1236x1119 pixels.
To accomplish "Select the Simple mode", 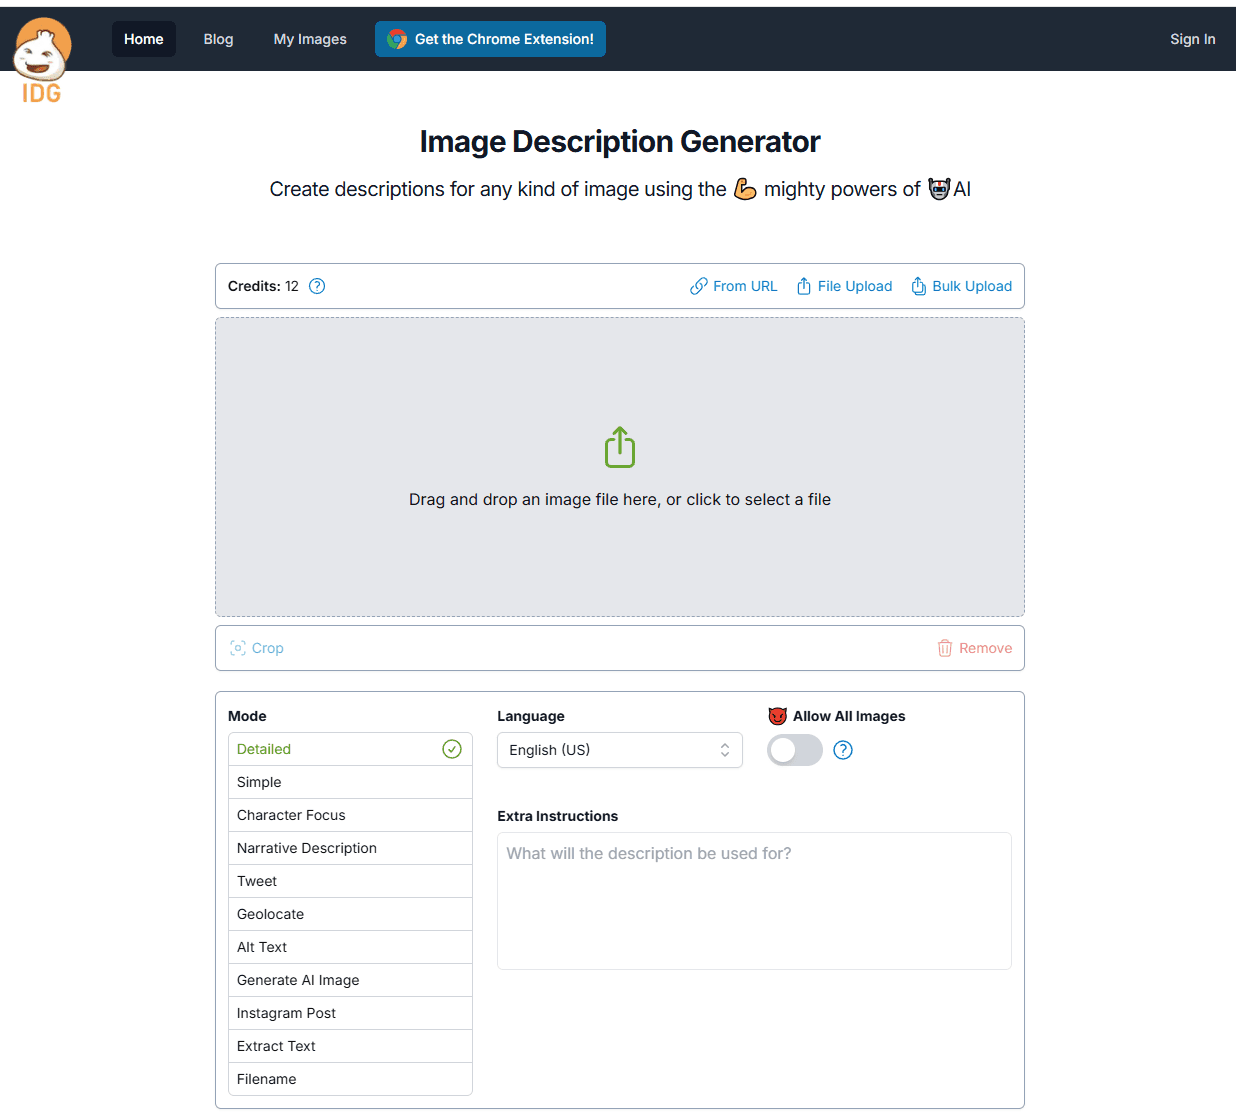I will 350,782.
